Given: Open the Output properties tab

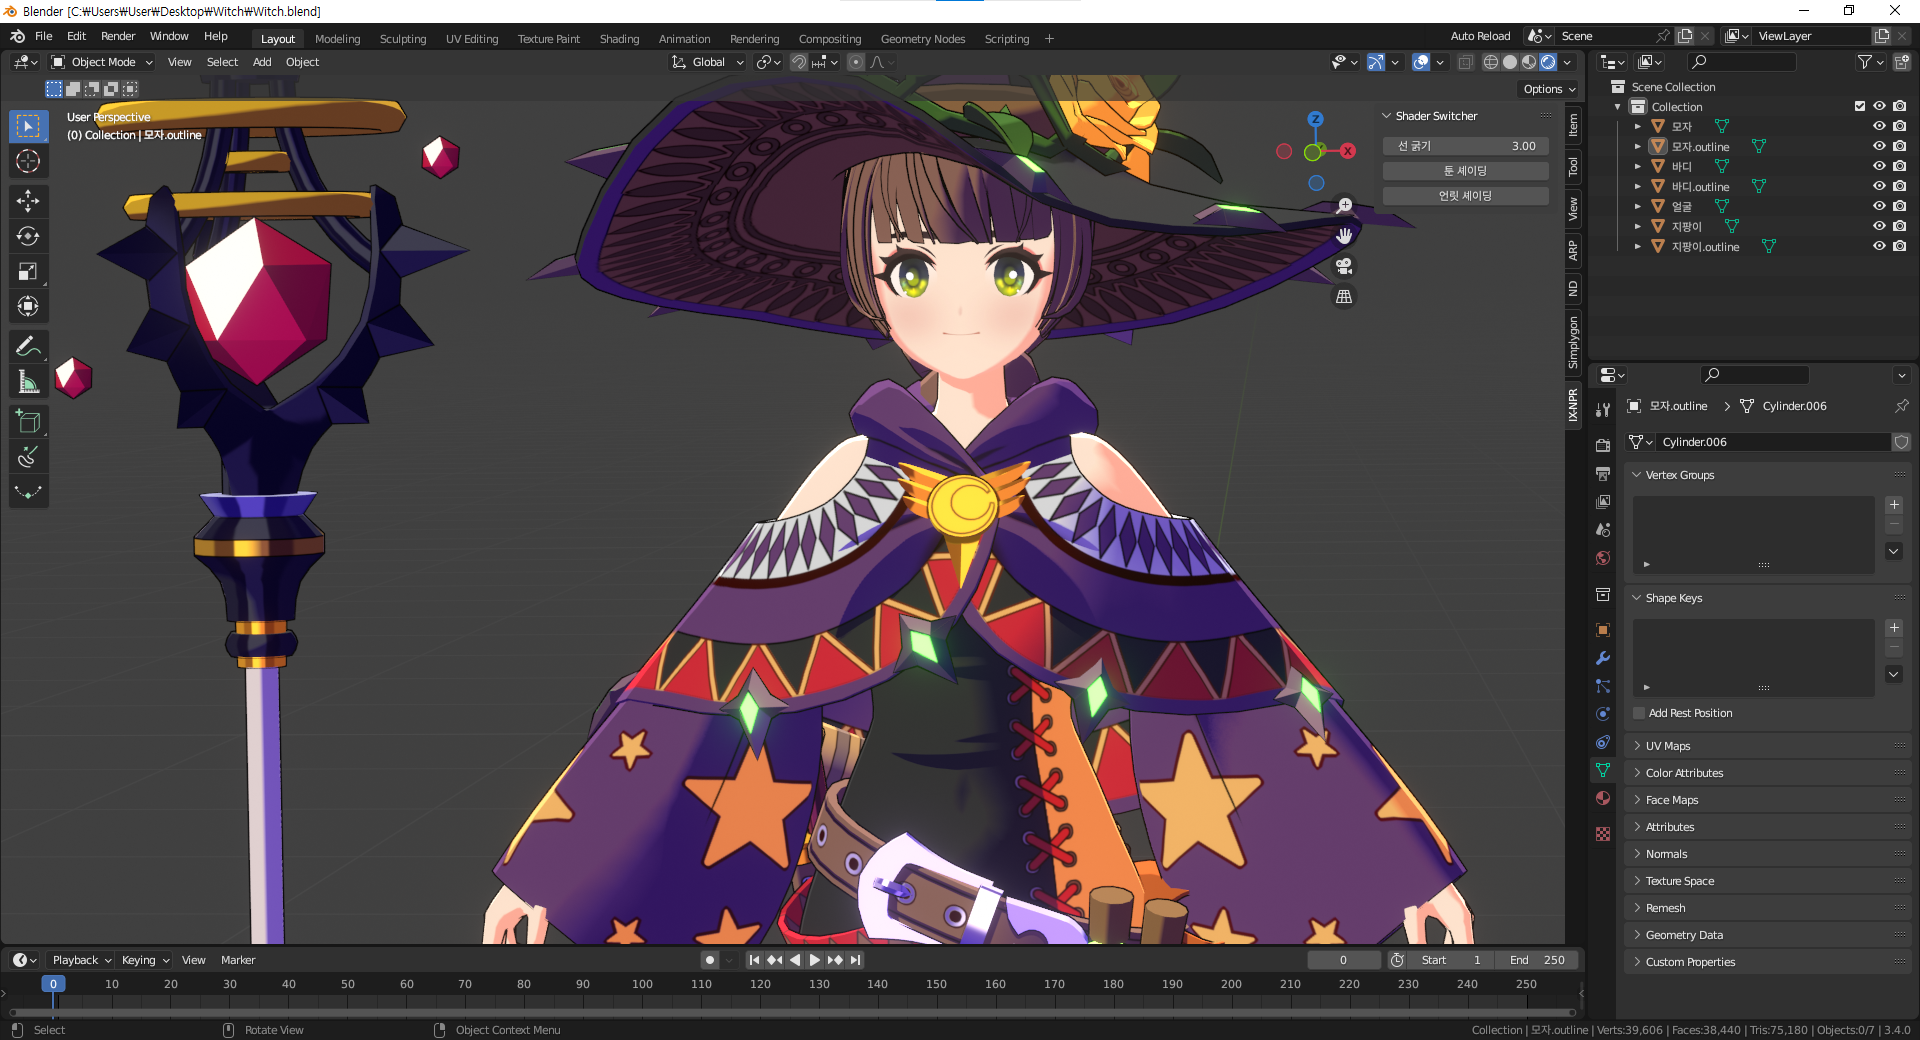Looking at the screenshot, I should (x=1603, y=473).
